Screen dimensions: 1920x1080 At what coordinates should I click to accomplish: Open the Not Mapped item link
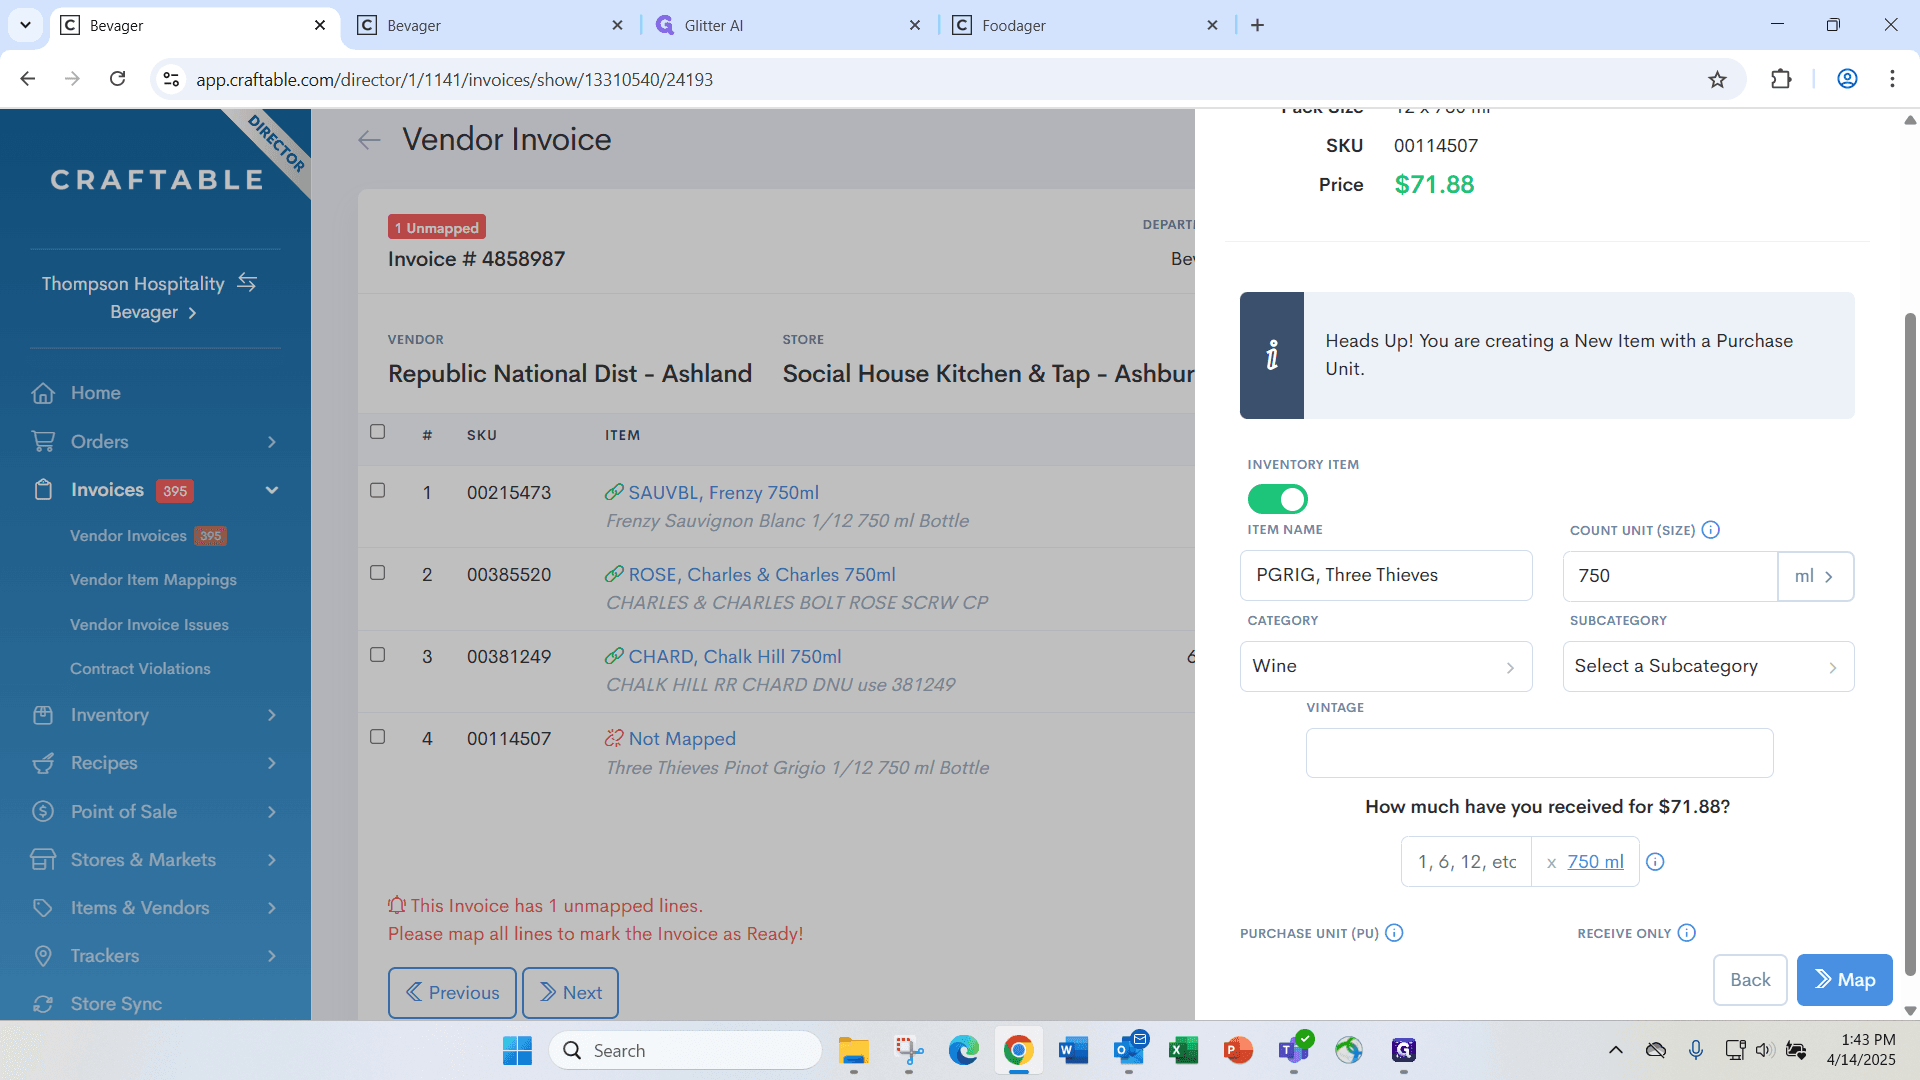[682, 739]
